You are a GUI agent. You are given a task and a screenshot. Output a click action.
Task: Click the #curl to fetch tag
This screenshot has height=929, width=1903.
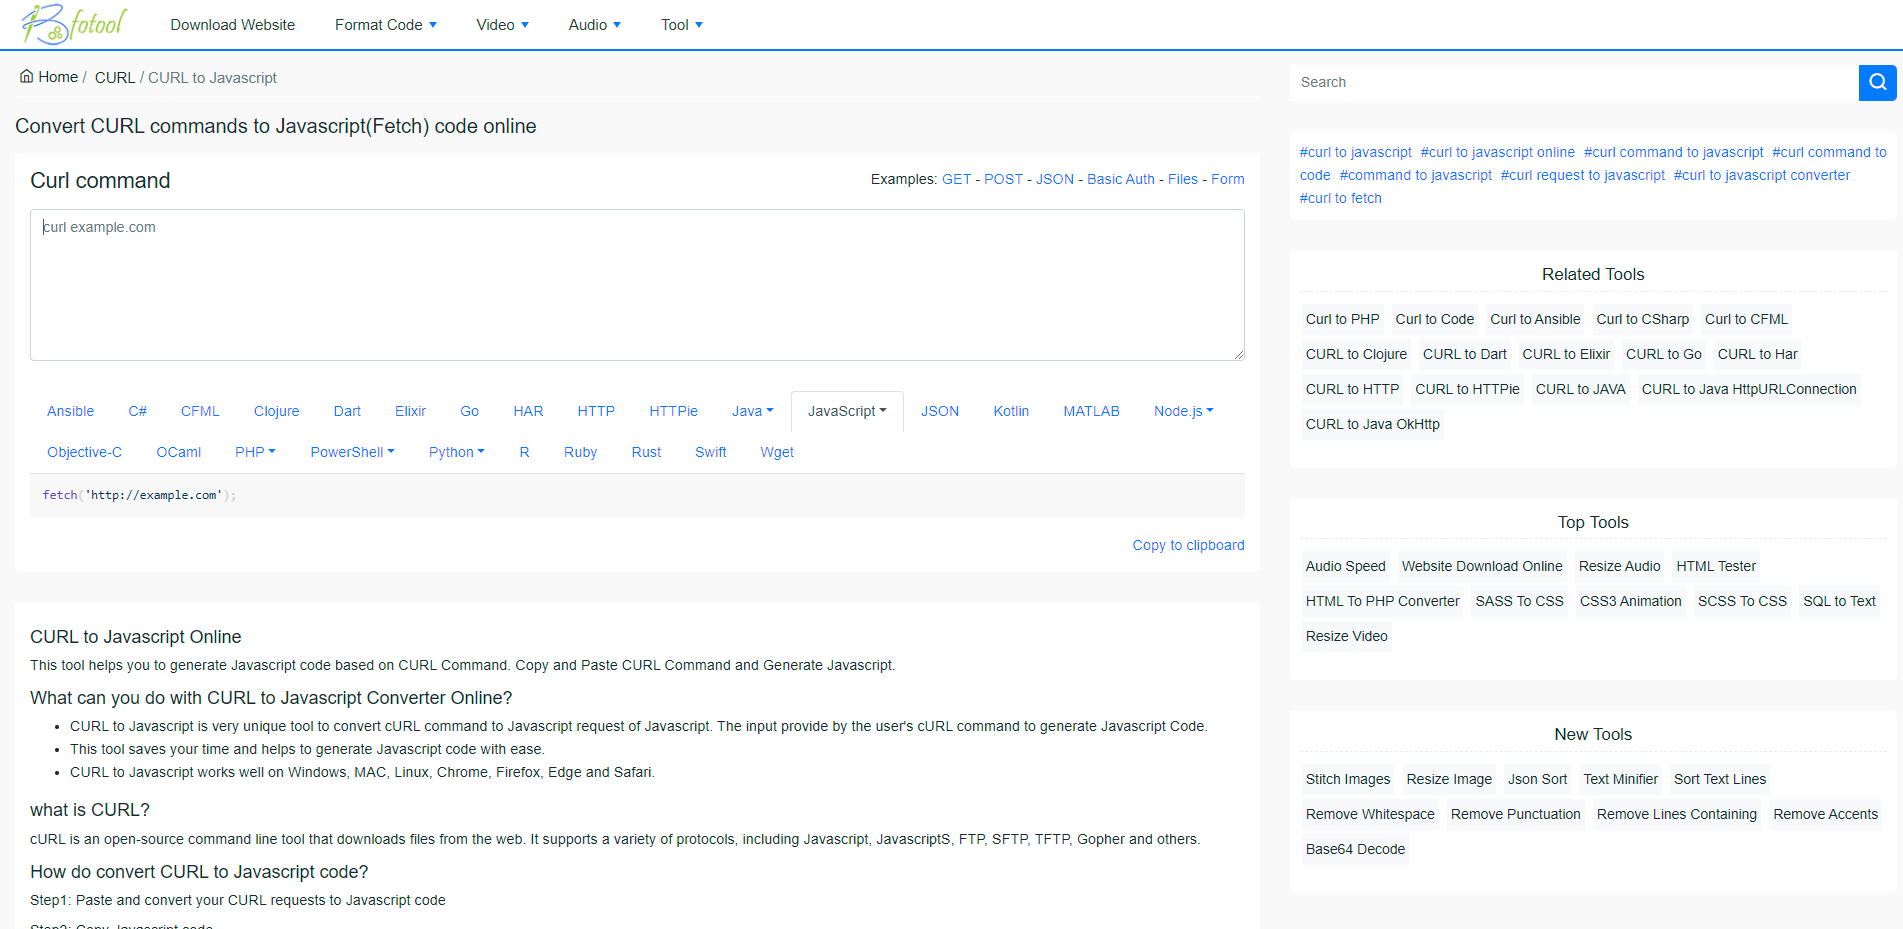pos(1340,198)
